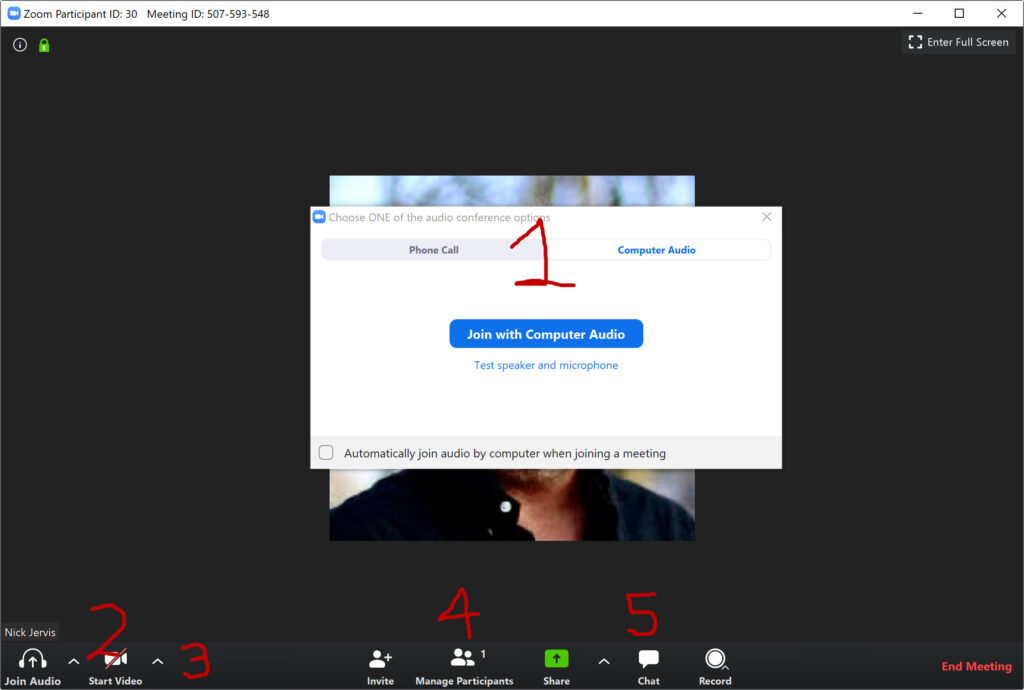Click End Meeting
Viewport: 1024px width, 690px height.
click(x=977, y=666)
